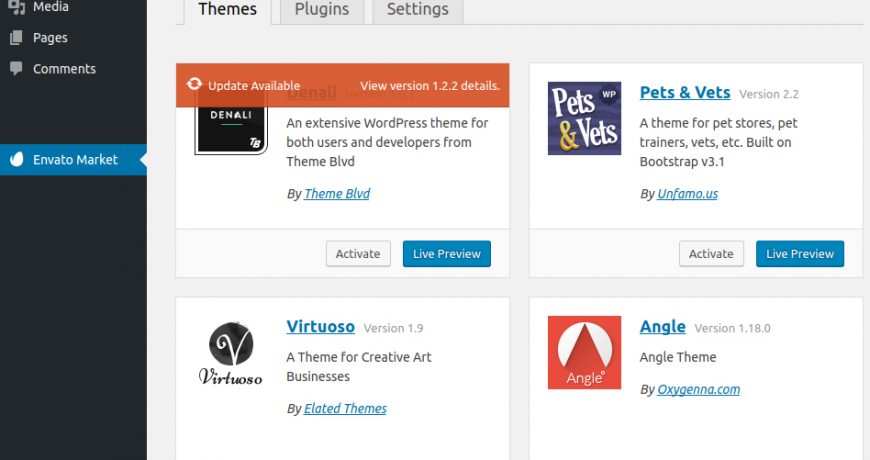The height and width of the screenshot is (460, 870).
Task: View version 1.2.2 details link
Action: click(x=430, y=86)
